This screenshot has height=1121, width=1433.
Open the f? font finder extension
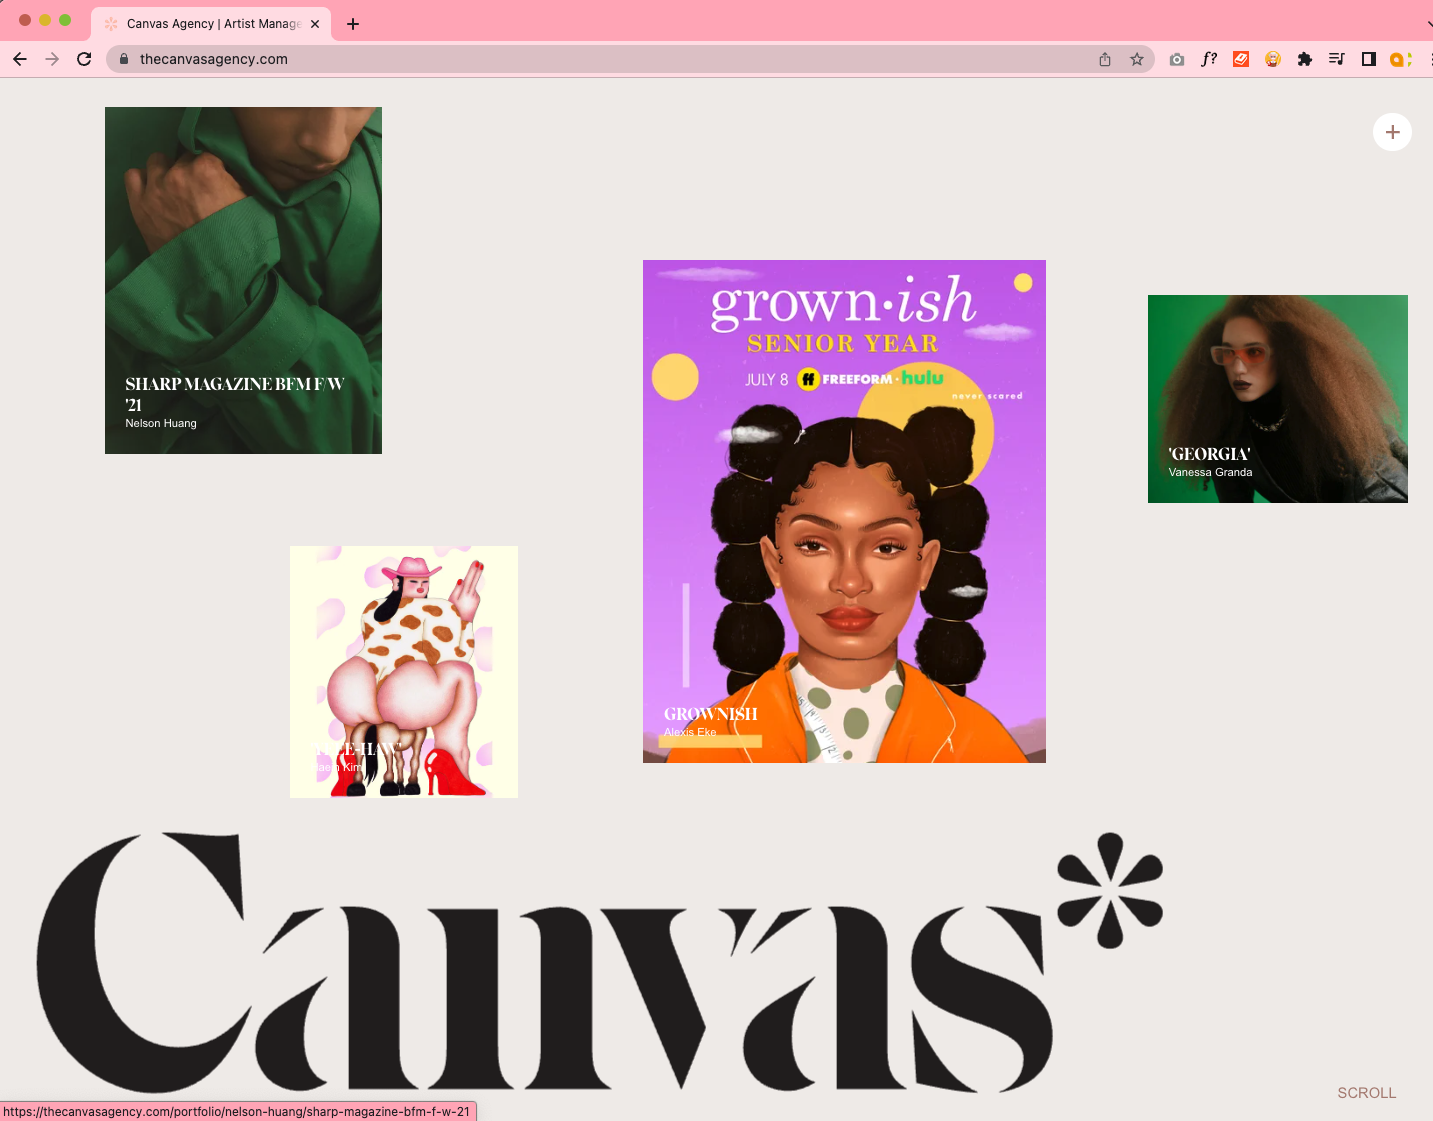click(x=1209, y=59)
